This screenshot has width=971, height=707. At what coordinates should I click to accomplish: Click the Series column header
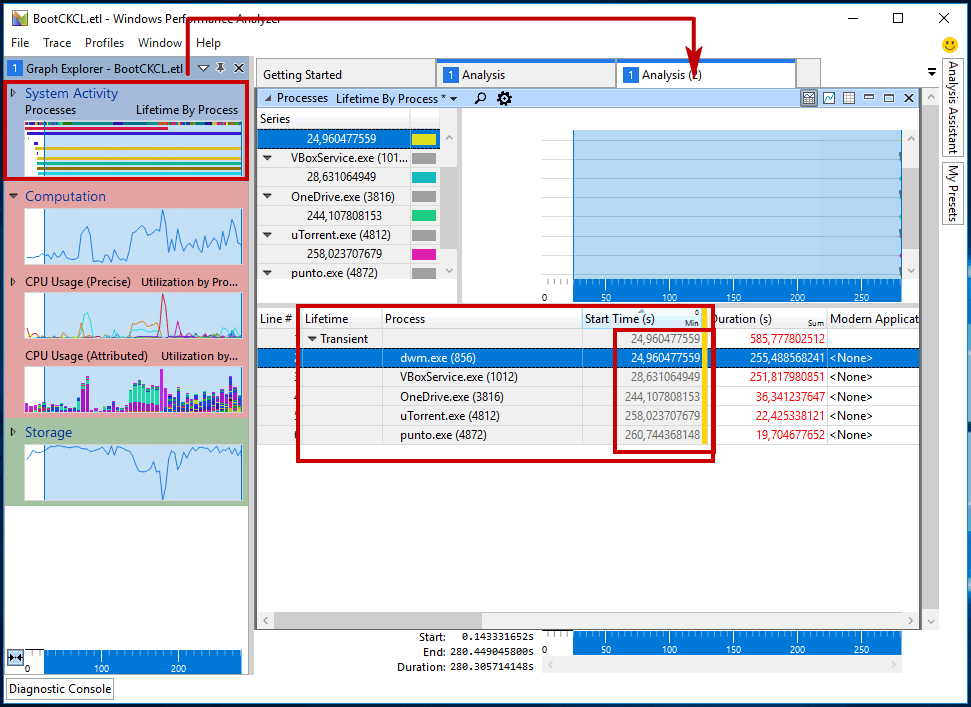coord(333,119)
